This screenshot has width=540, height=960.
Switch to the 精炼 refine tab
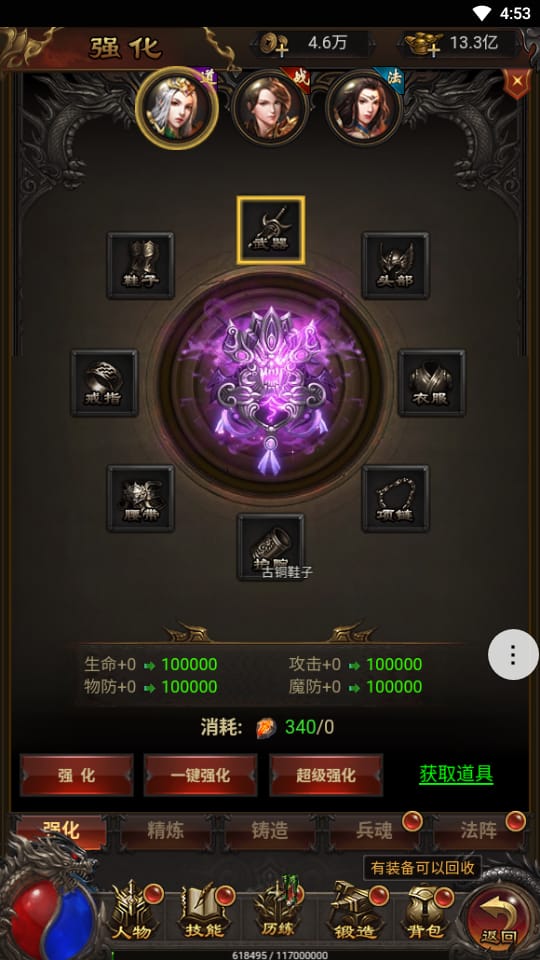[165, 831]
